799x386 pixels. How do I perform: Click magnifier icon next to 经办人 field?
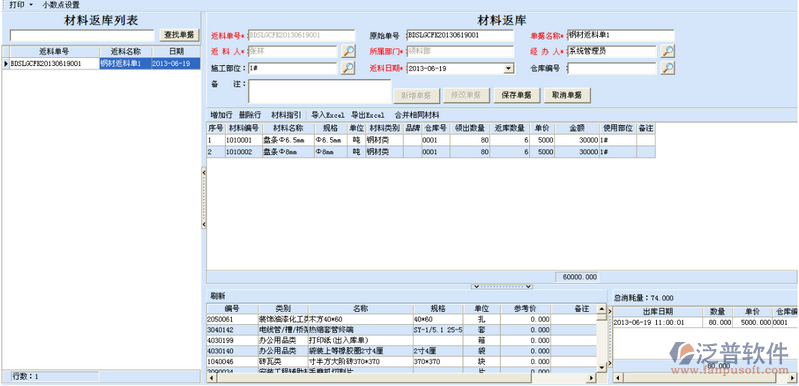point(668,51)
